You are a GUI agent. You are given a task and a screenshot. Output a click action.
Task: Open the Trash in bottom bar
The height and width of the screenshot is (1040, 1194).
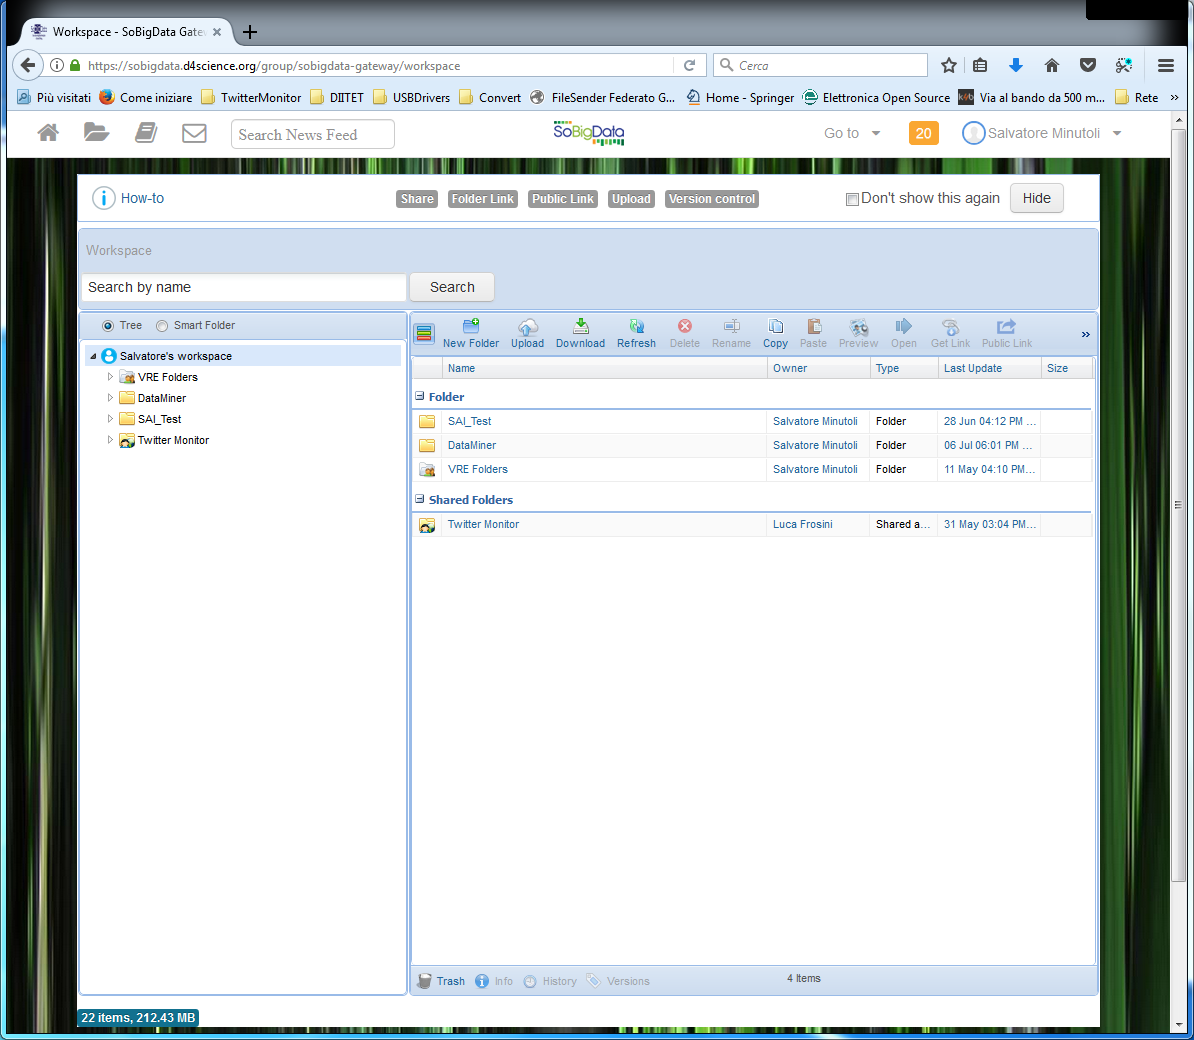[441, 981]
